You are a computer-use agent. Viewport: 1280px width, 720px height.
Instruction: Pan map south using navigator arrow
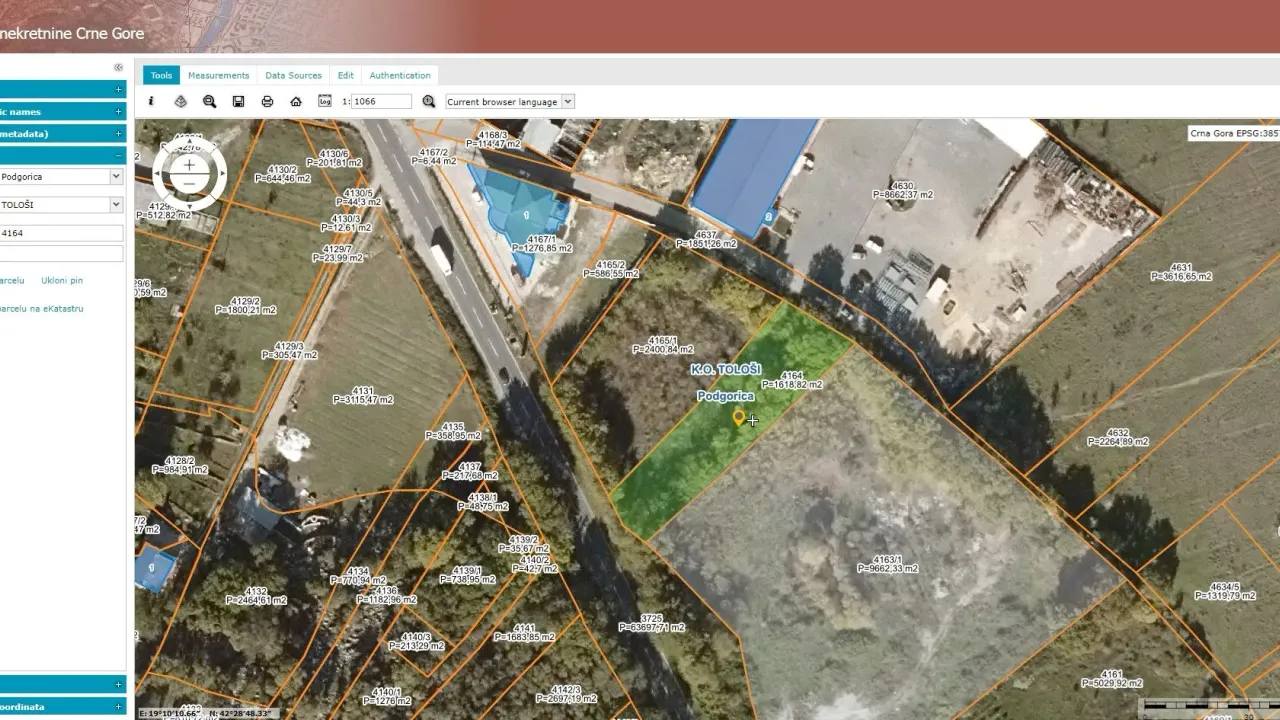pos(189,206)
